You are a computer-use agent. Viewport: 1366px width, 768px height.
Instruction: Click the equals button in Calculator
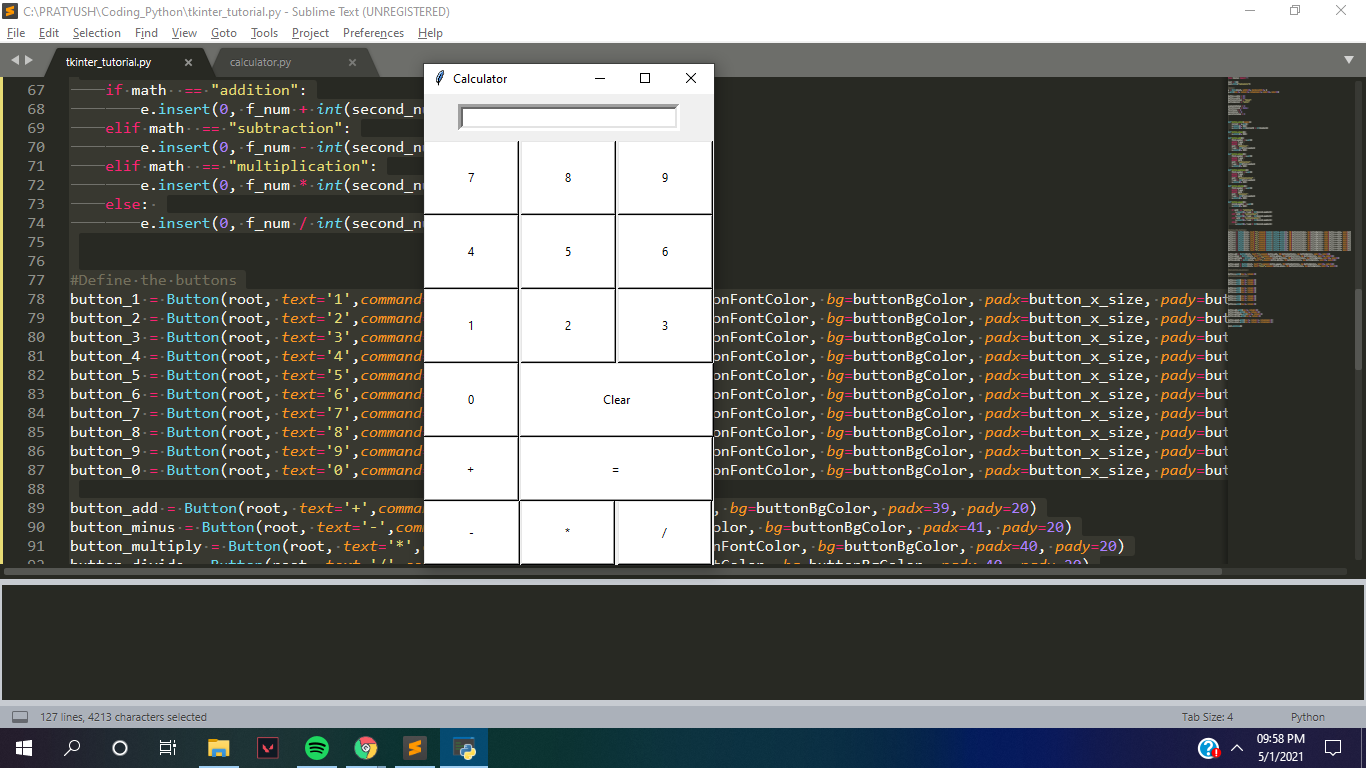[616, 469]
